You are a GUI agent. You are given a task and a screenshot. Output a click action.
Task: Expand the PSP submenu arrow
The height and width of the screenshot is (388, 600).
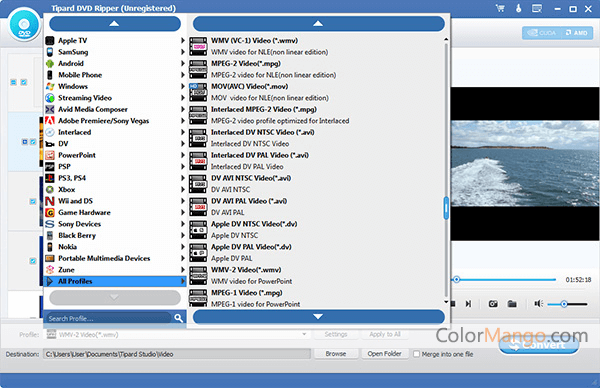tap(183, 167)
